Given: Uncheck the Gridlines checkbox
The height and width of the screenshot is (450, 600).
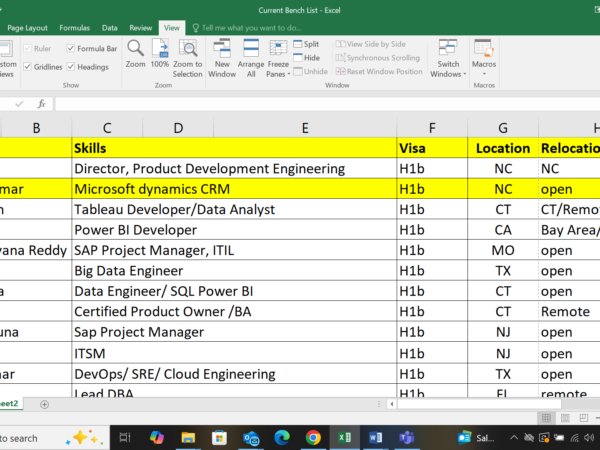Looking at the screenshot, I should [x=27, y=67].
